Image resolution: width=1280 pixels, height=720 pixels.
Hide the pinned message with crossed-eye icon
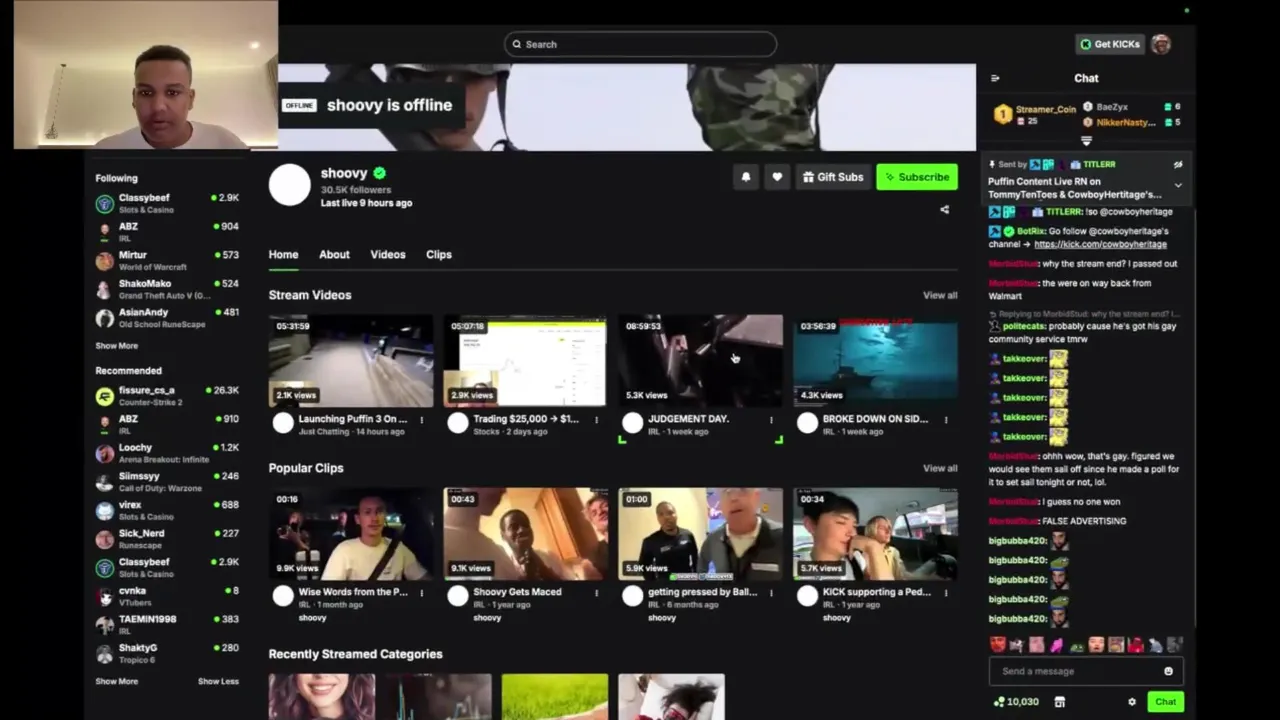click(x=1178, y=165)
